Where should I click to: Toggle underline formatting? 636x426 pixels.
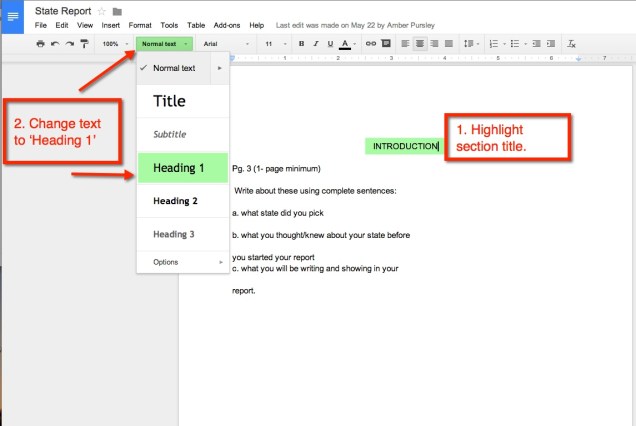pyautogui.click(x=329, y=44)
